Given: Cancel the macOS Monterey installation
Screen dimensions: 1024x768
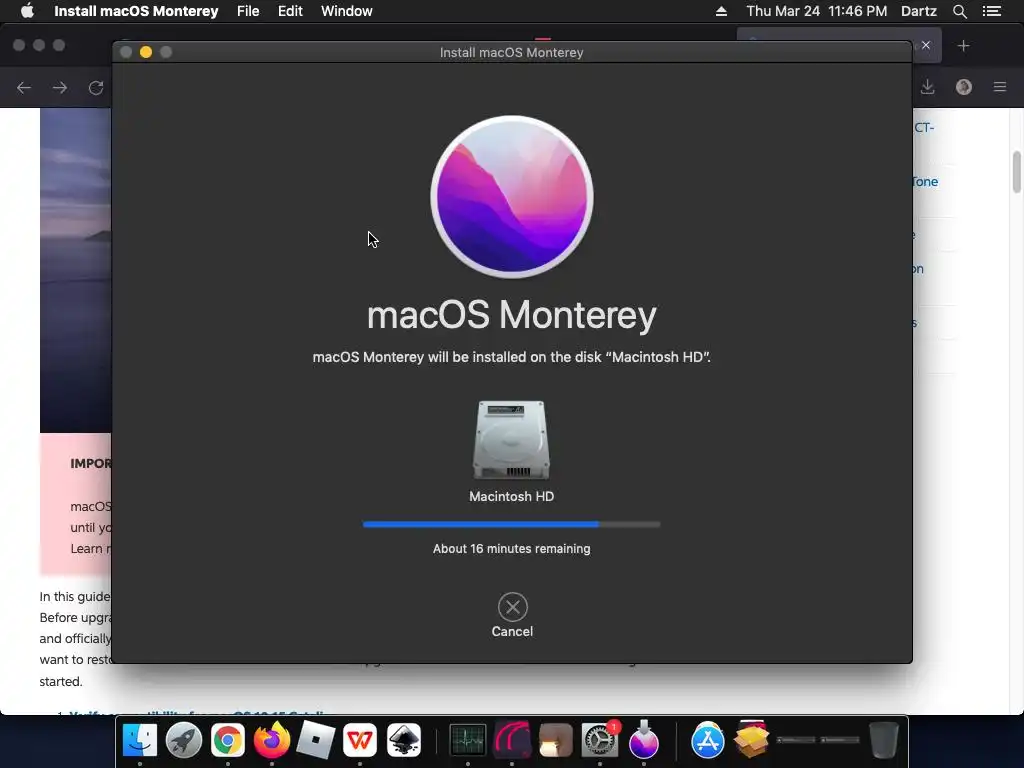Looking at the screenshot, I should [x=513, y=607].
